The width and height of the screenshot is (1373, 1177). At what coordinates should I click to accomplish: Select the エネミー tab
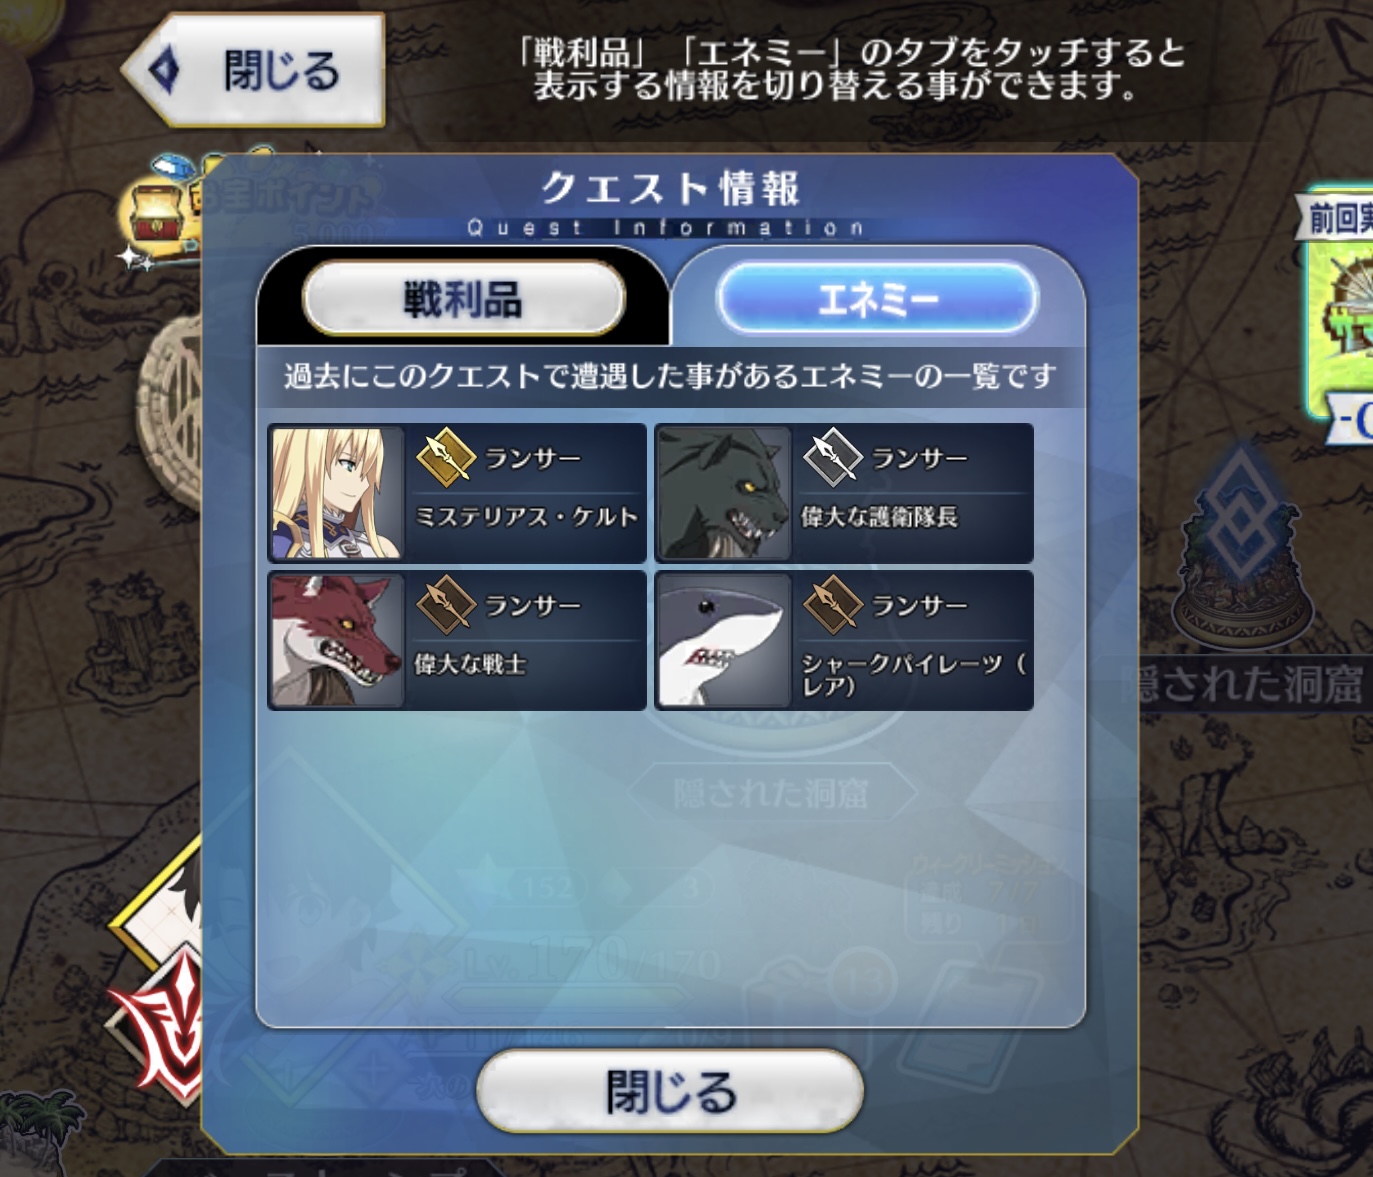[x=877, y=298]
